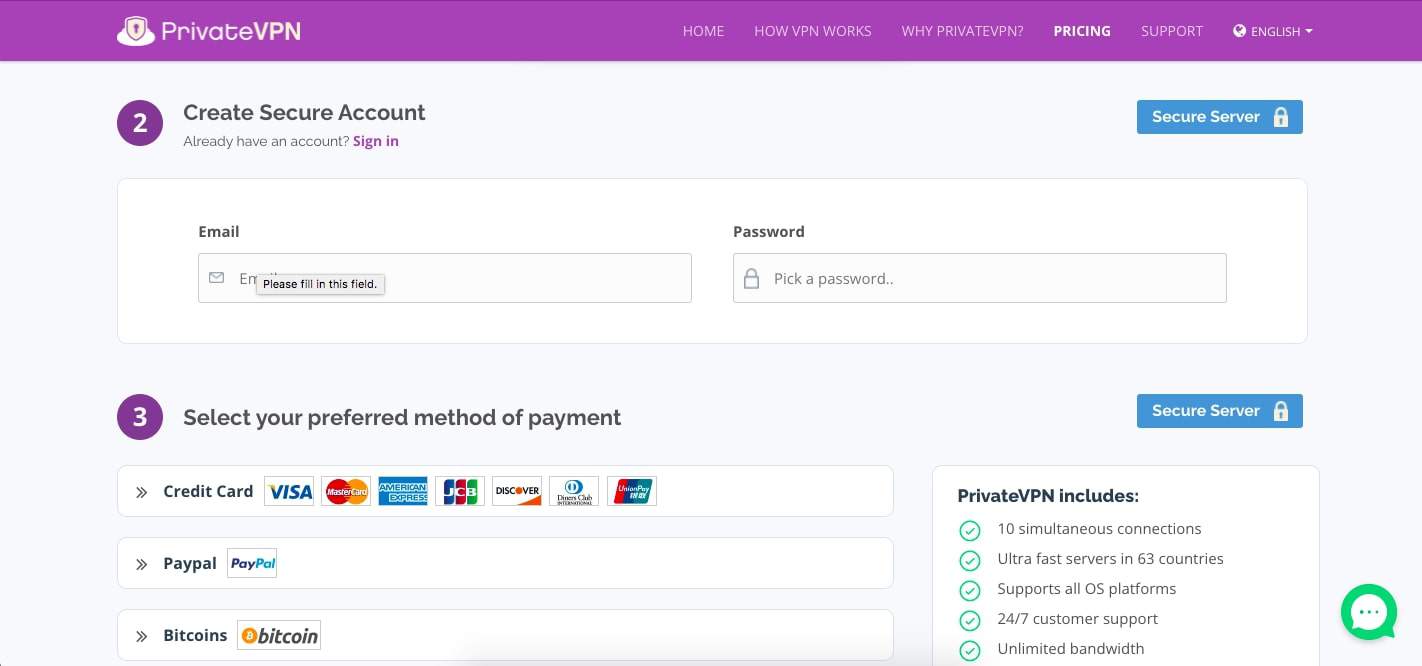Click '24/7 customer support' text
Viewport: 1422px width, 666px height.
(1077, 619)
